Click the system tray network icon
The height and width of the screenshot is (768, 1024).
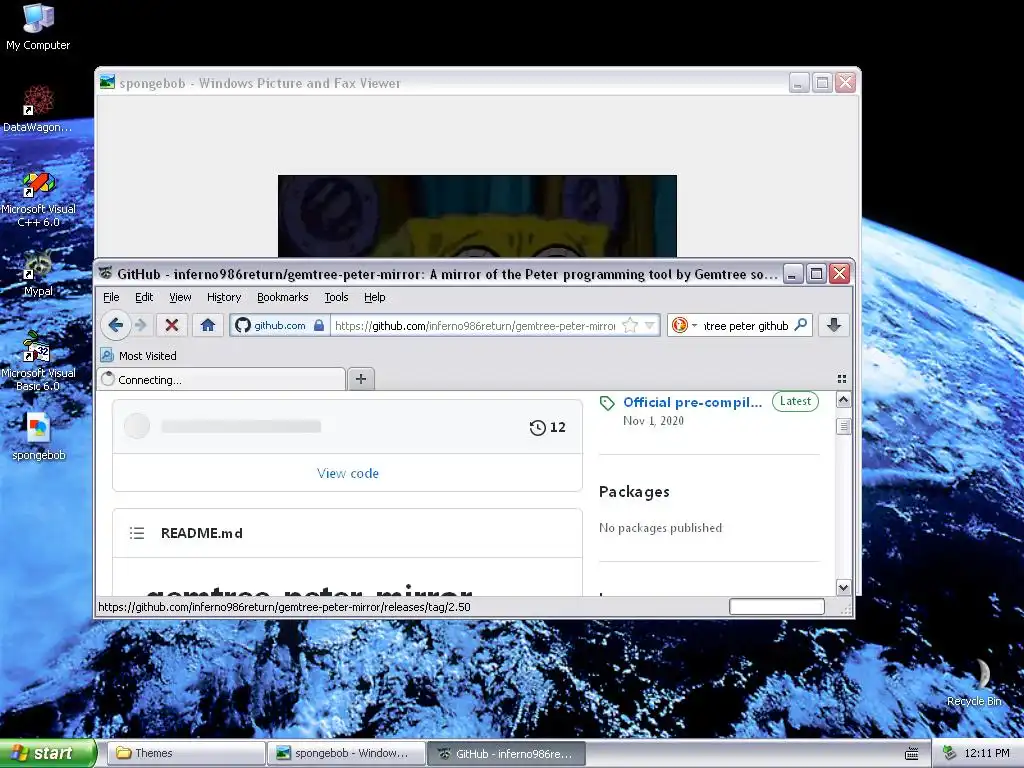[949, 753]
